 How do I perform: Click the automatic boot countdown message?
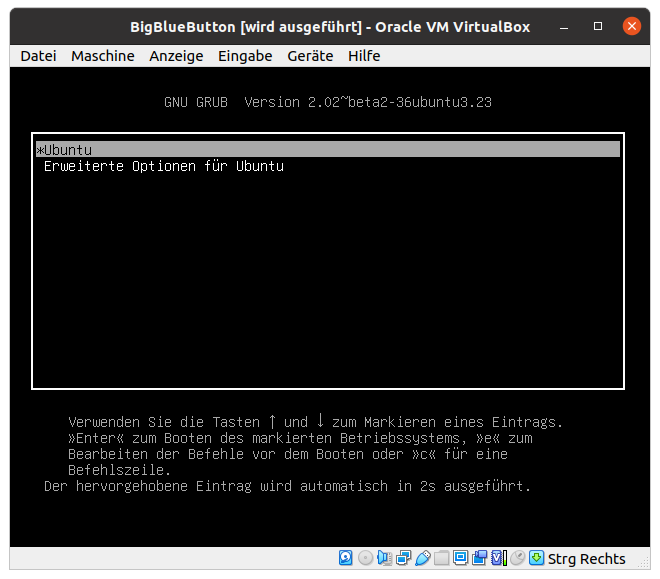[287, 486]
